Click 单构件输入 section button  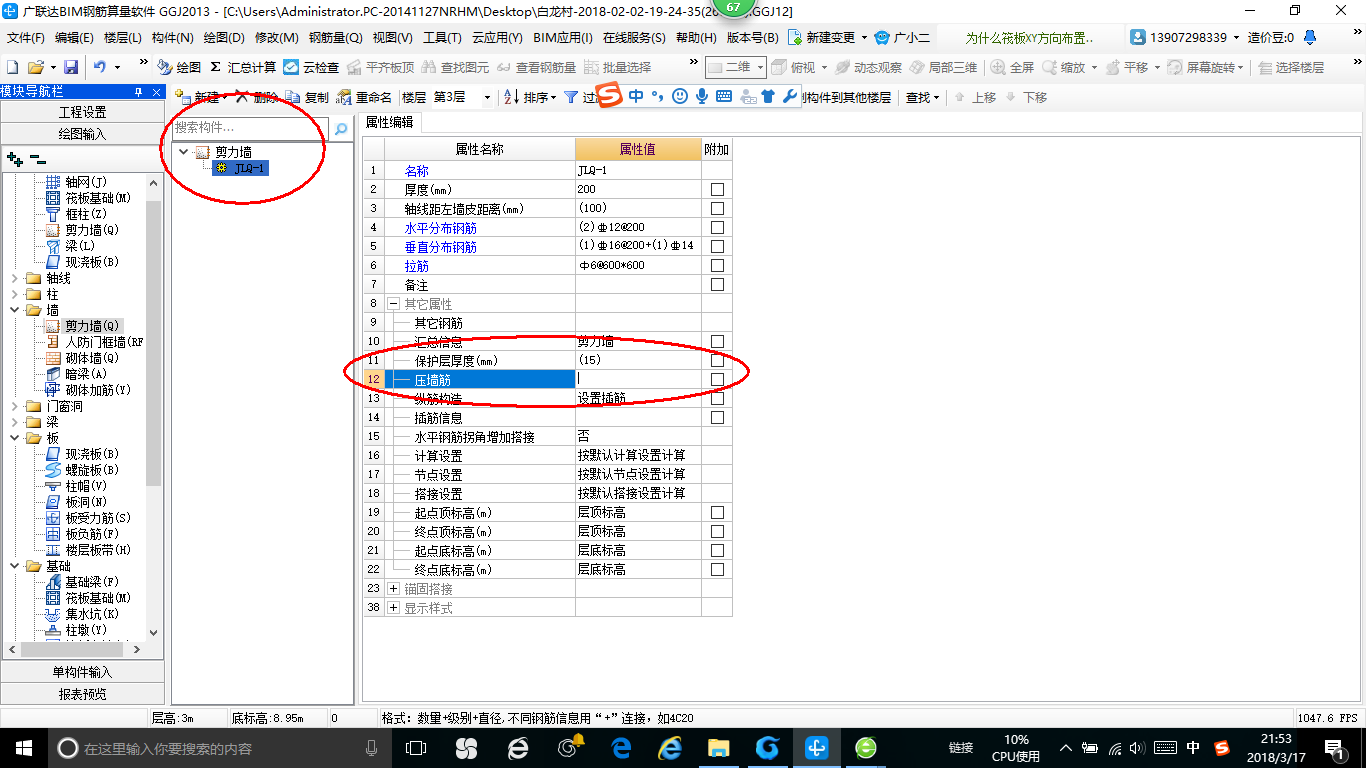[82, 672]
